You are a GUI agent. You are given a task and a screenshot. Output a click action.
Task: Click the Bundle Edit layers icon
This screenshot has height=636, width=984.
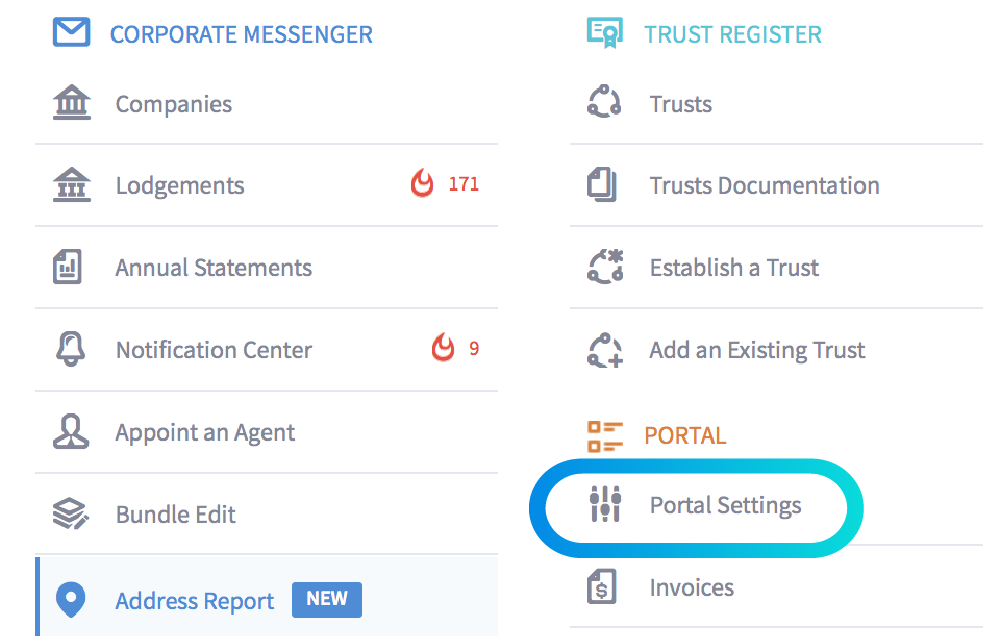[x=71, y=515]
